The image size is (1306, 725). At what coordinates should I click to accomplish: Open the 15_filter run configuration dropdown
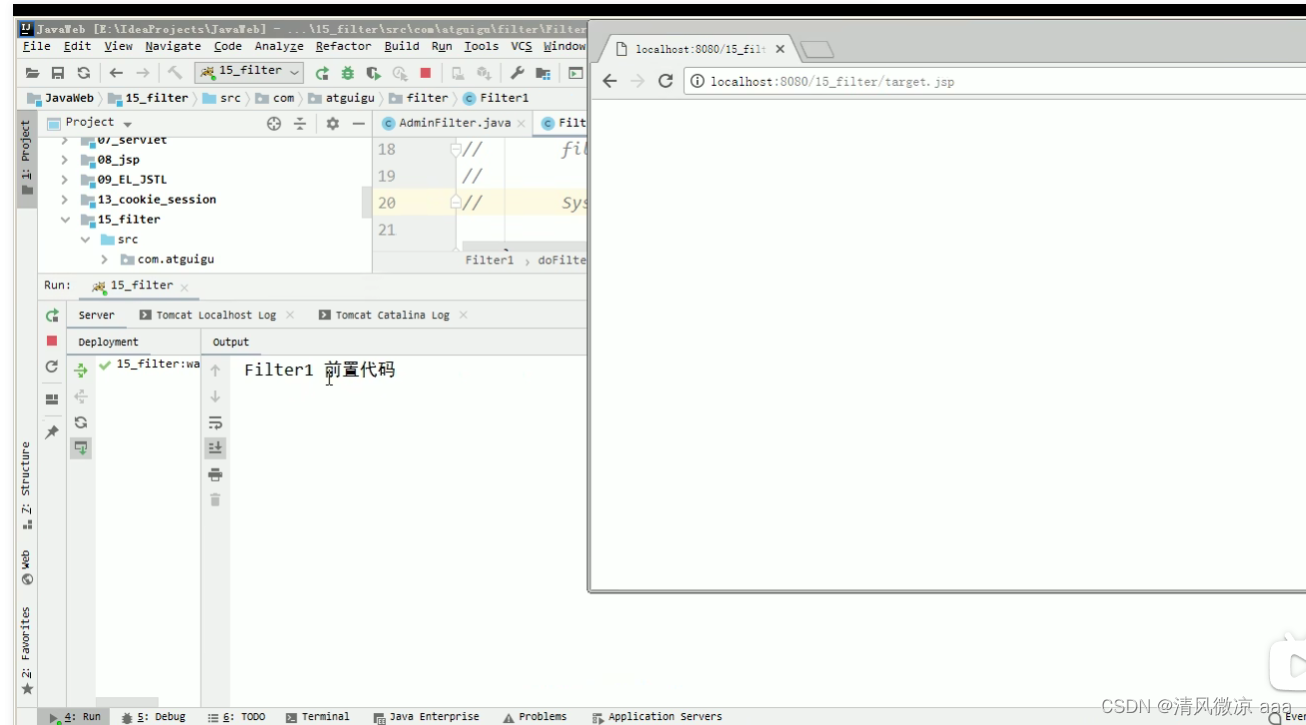[250, 72]
